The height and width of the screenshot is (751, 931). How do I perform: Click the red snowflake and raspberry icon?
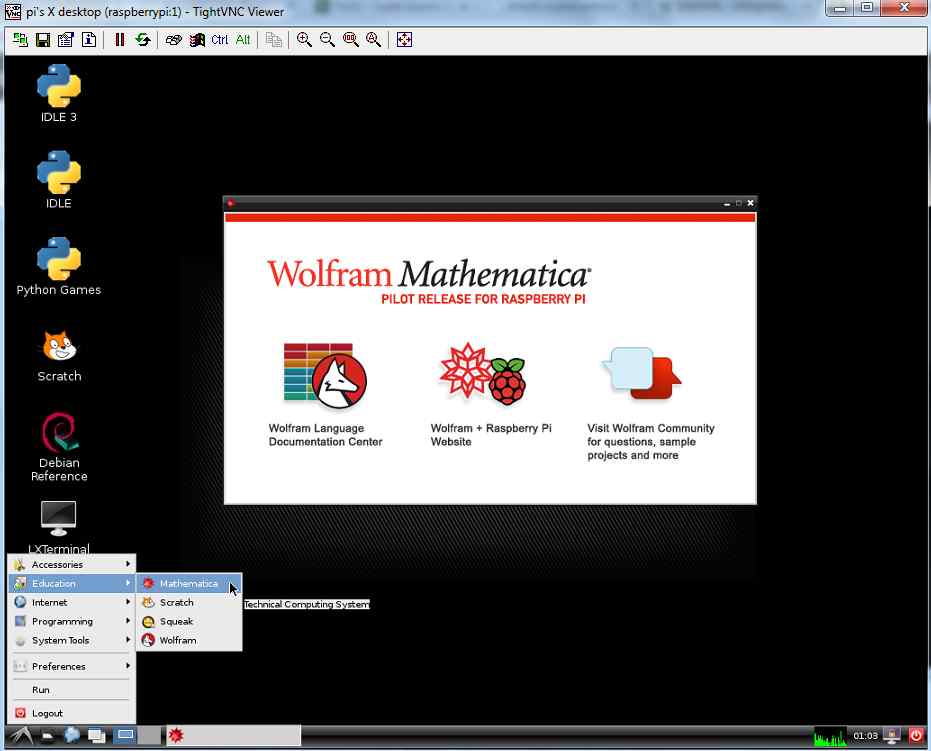[x=483, y=374]
